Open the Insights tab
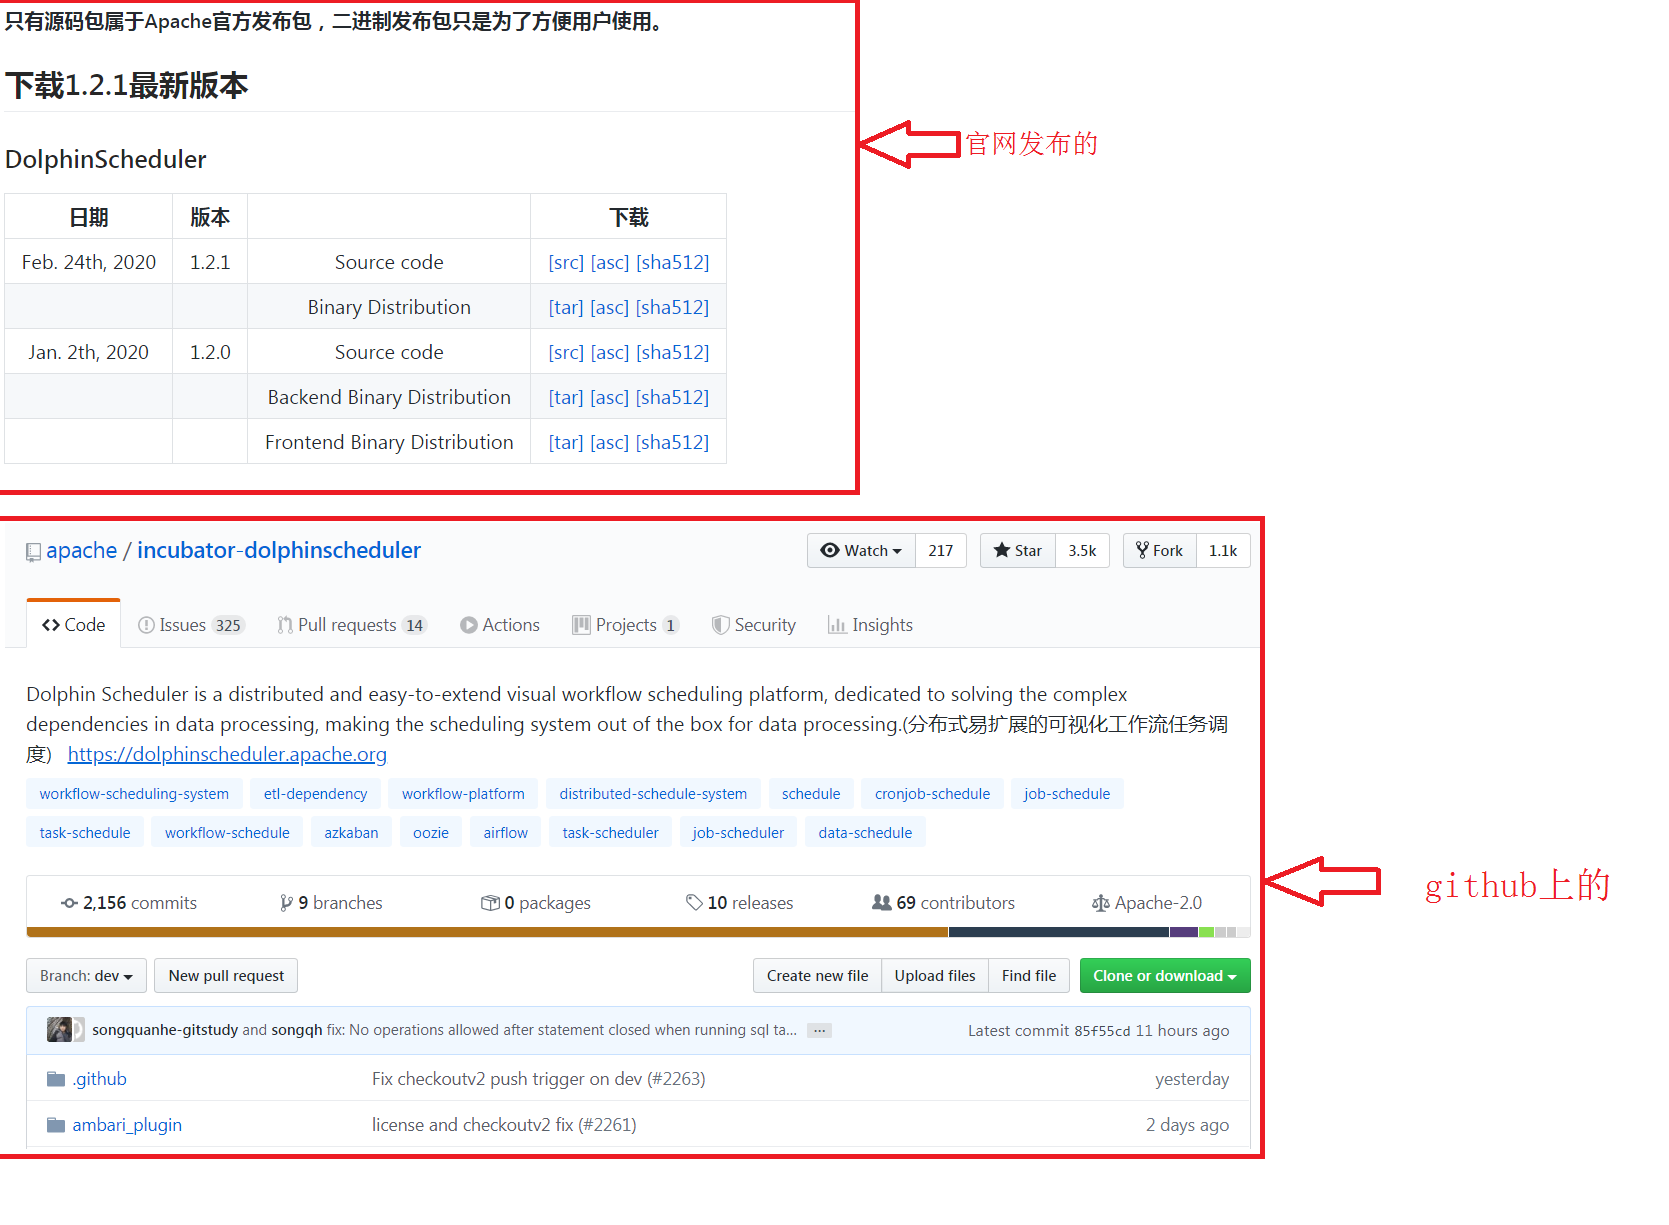Viewport: 1669px width, 1225px height. pos(871,625)
